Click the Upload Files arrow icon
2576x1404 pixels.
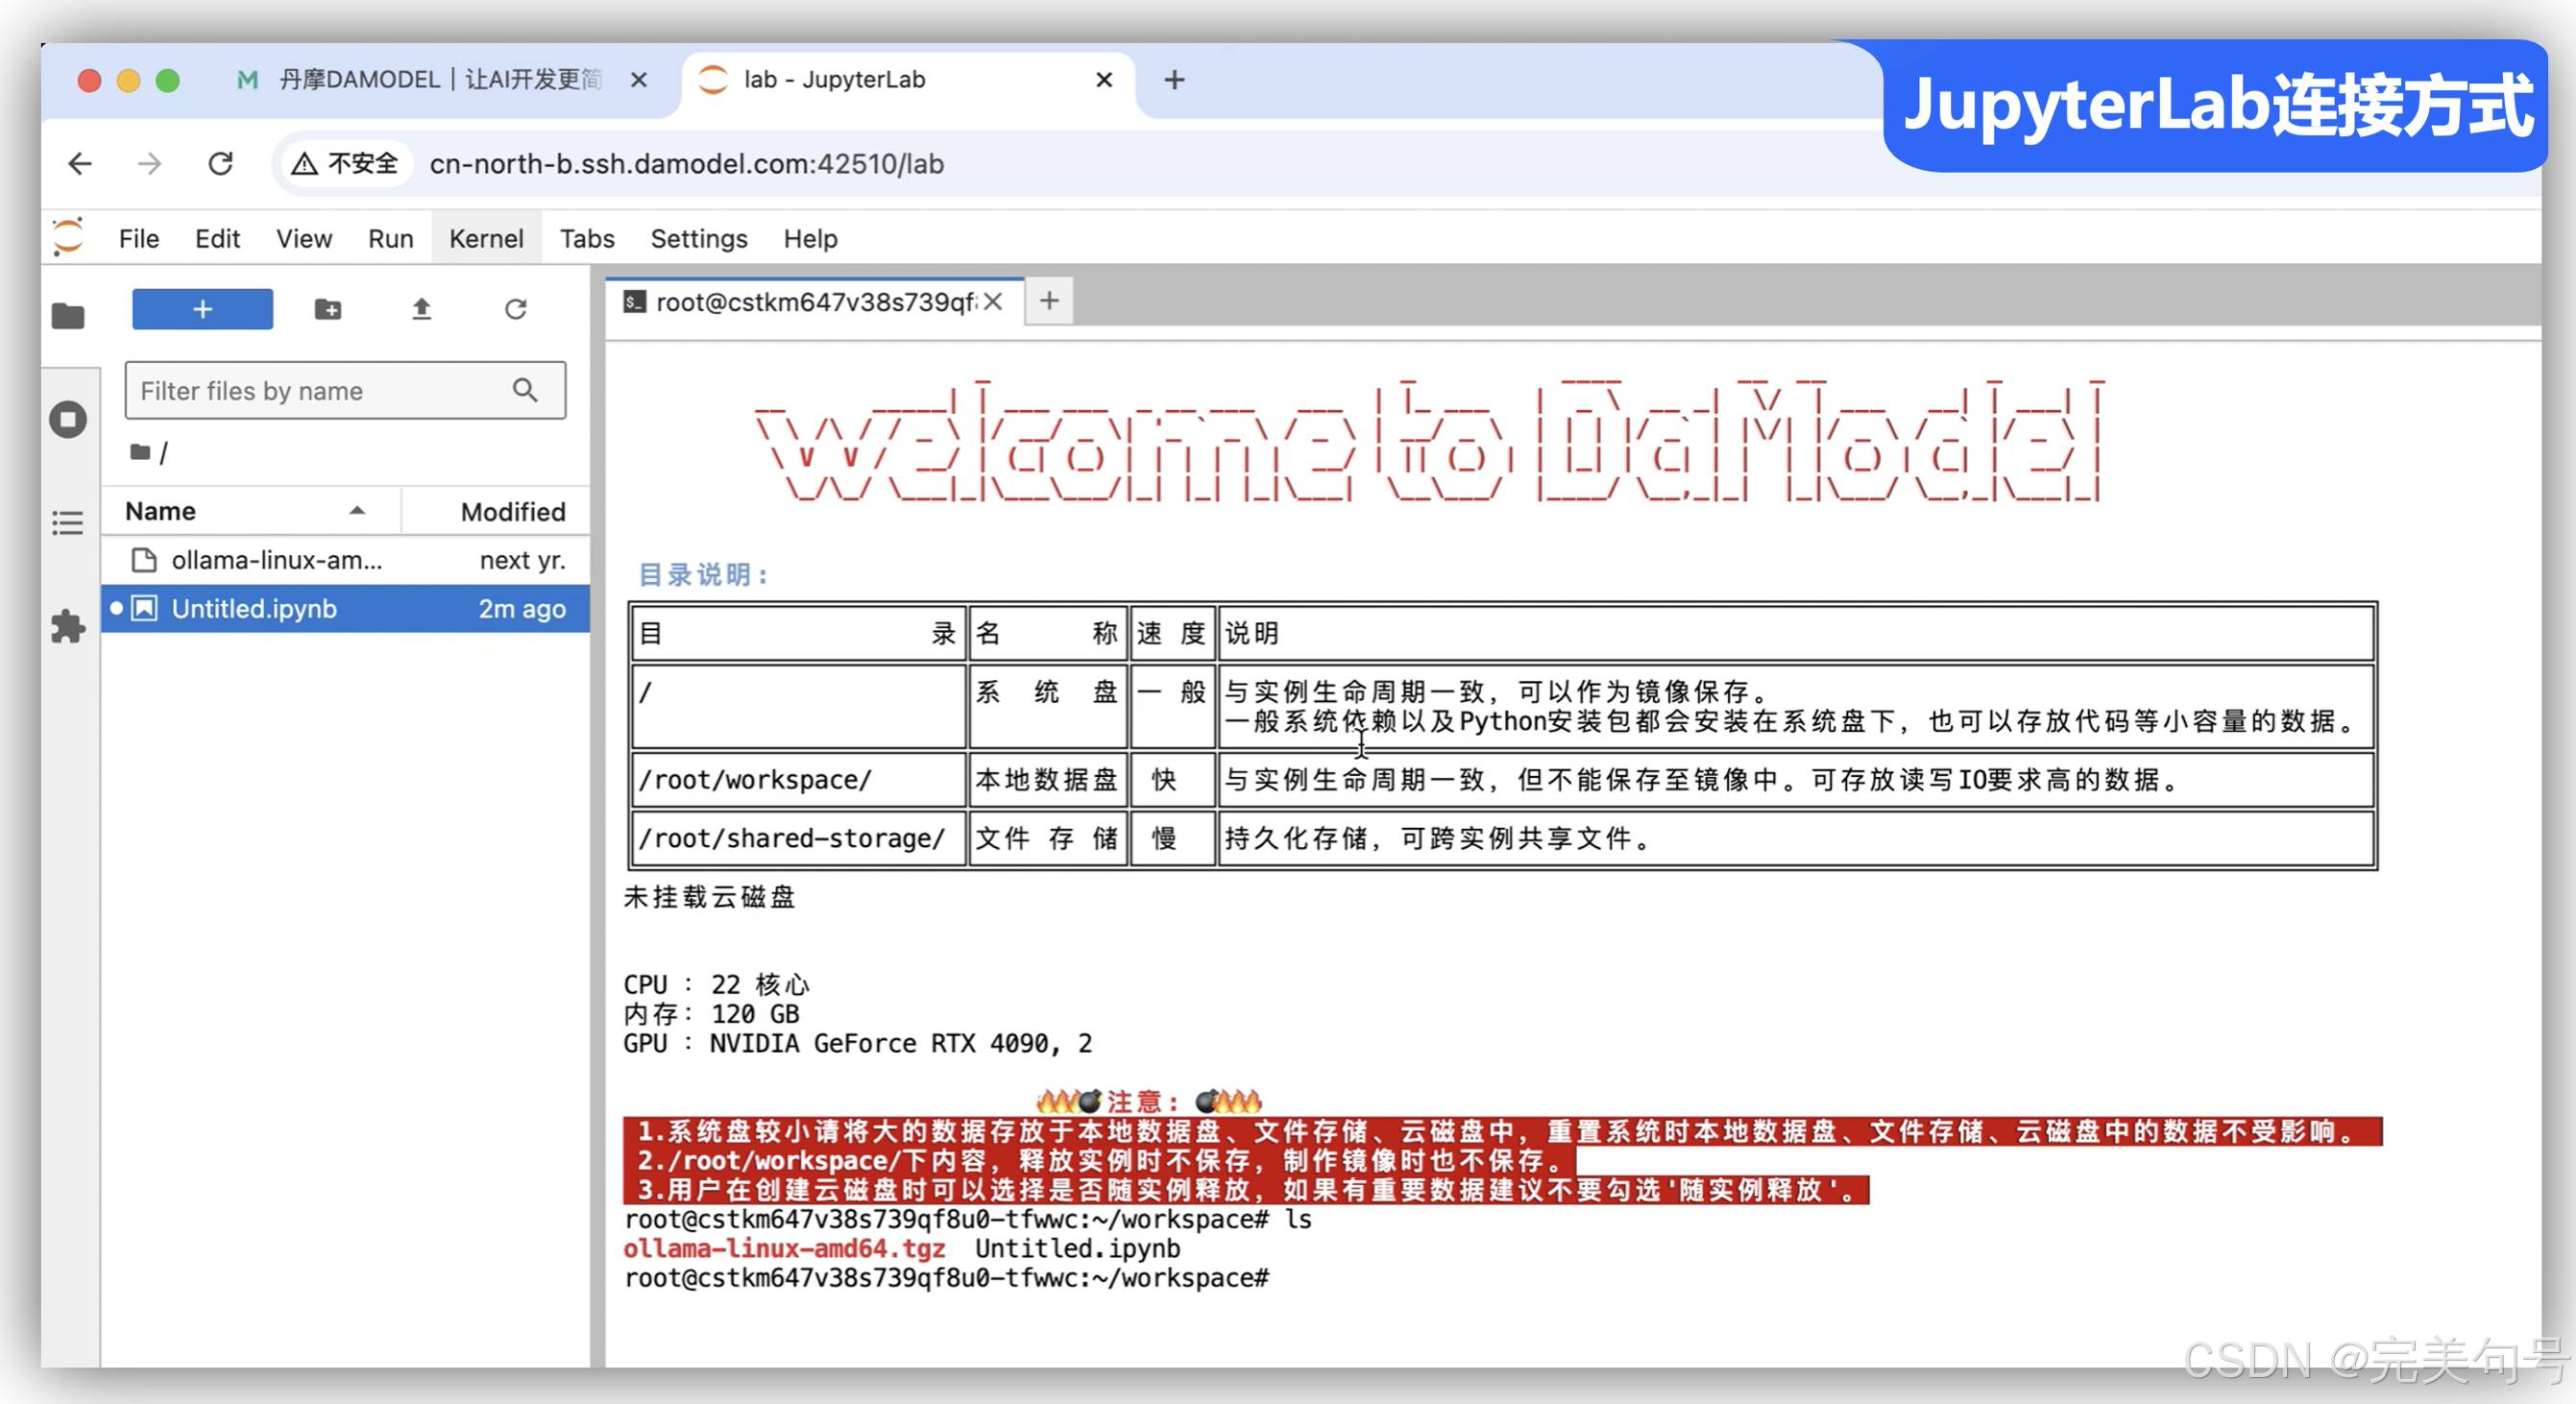click(x=422, y=309)
